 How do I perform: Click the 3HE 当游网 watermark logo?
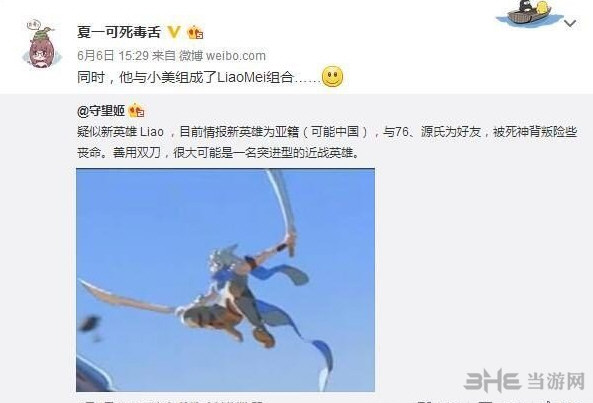[524, 380]
